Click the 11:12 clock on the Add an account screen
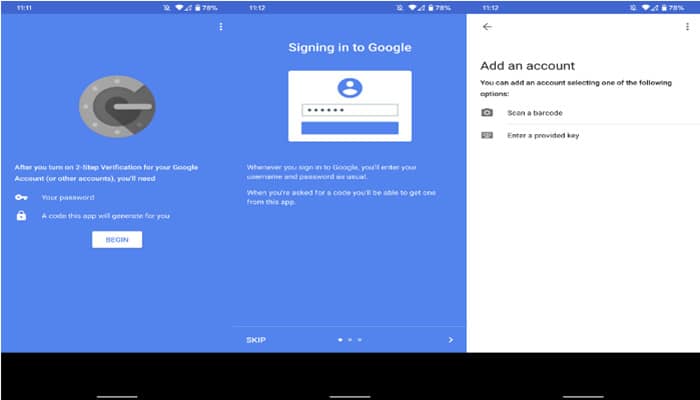The height and width of the screenshot is (400, 700). click(490, 8)
